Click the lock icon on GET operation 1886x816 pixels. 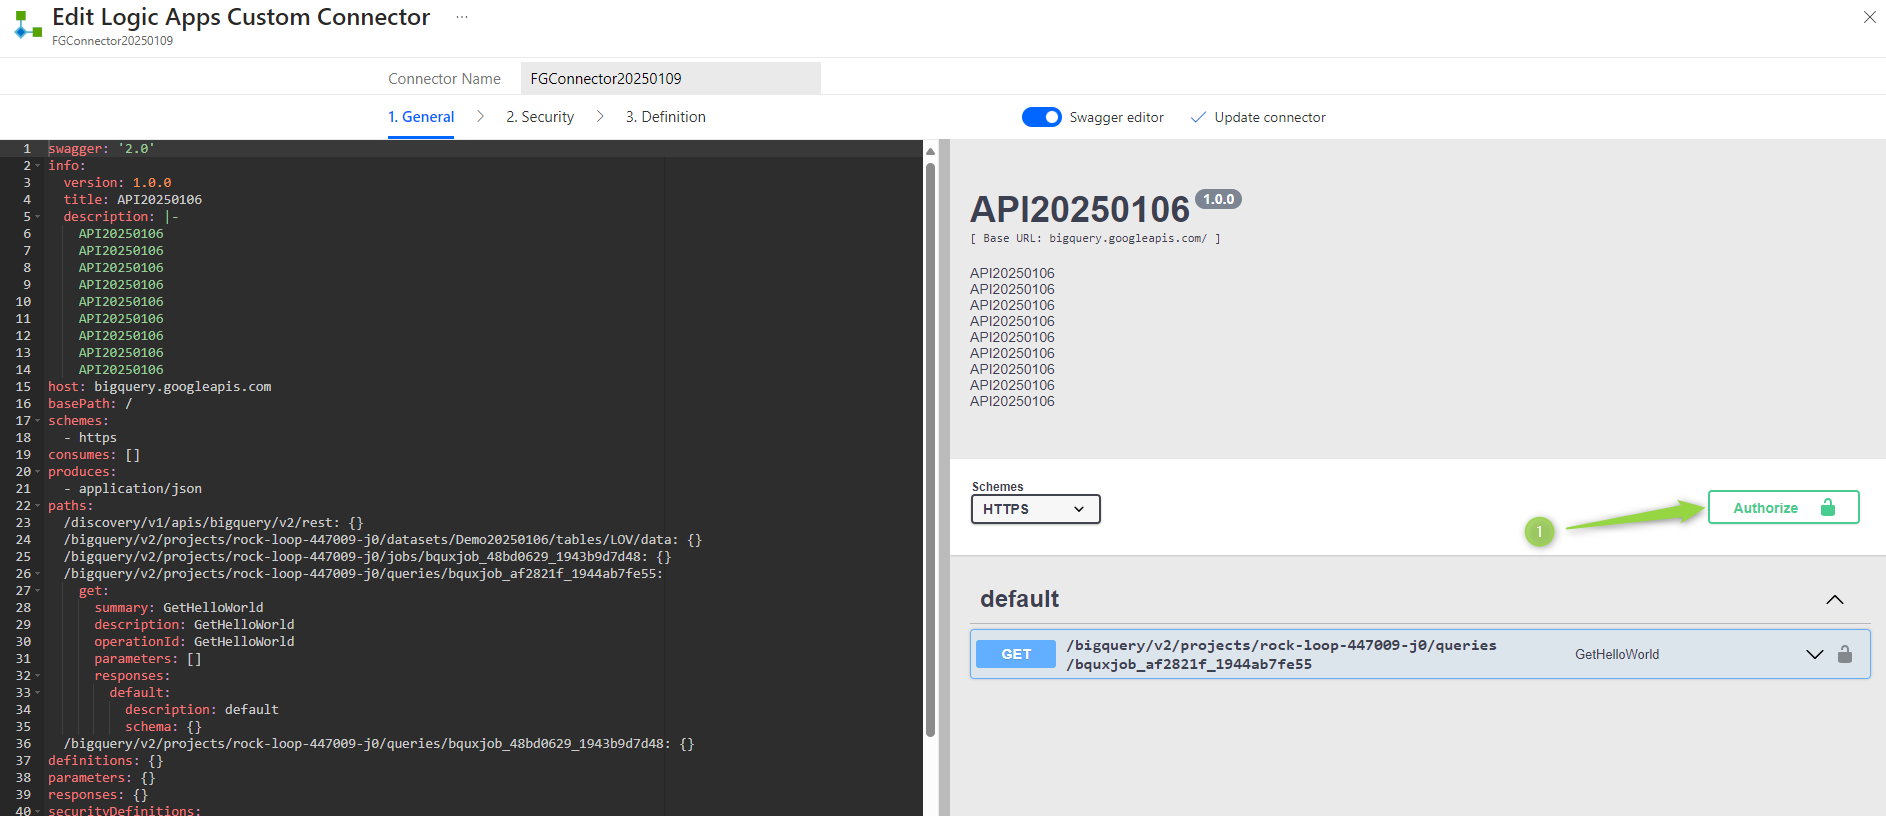click(x=1845, y=654)
